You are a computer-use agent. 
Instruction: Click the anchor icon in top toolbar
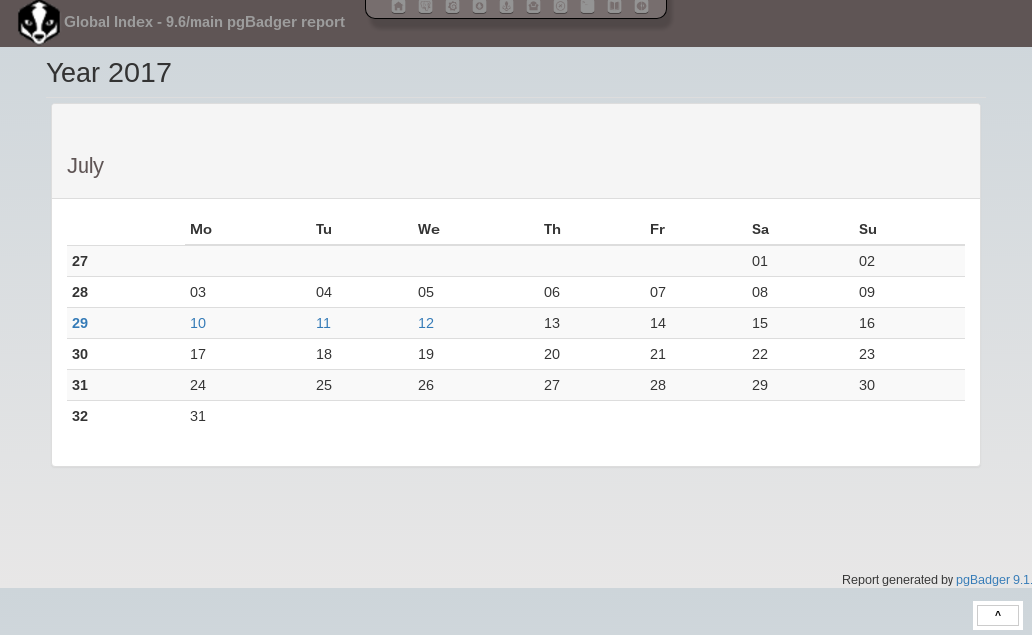coord(506,7)
